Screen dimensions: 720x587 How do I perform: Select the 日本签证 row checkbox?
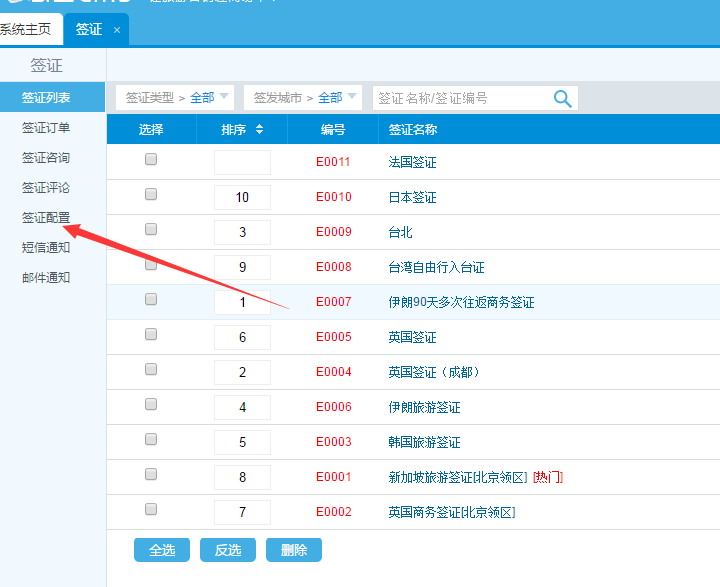151,194
